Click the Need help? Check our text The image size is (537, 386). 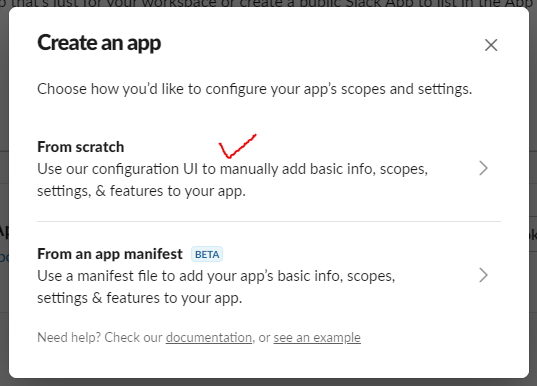point(100,338)
